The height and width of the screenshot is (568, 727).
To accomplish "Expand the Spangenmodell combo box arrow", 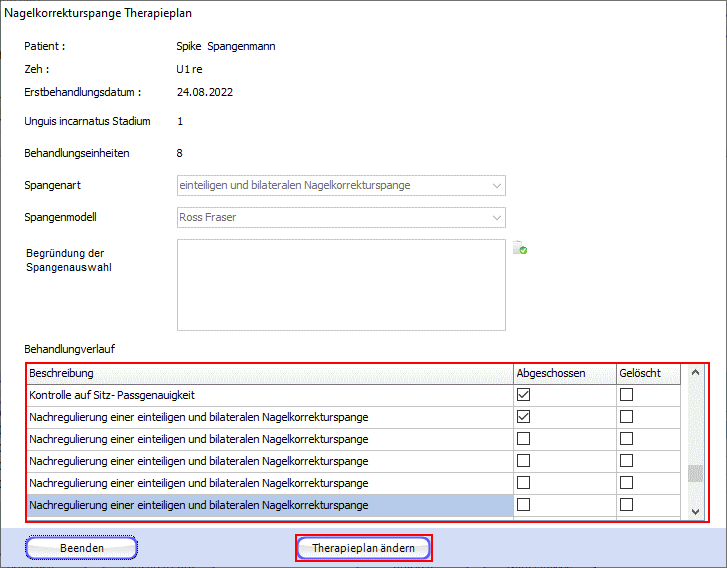I will [497, 217].
